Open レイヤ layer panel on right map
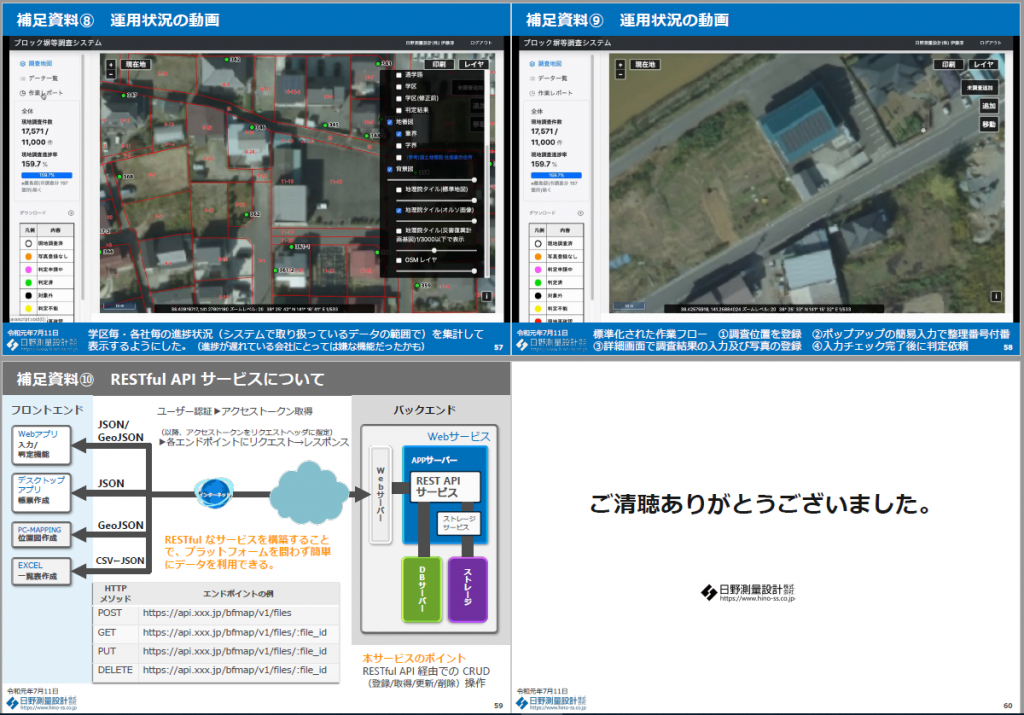 [984, 64]
